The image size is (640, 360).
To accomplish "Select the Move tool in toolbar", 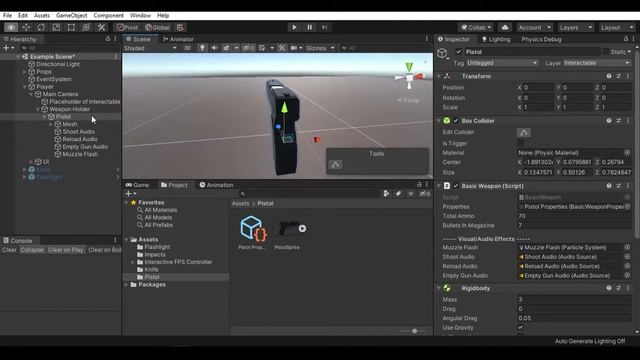I will click(26, 27).
